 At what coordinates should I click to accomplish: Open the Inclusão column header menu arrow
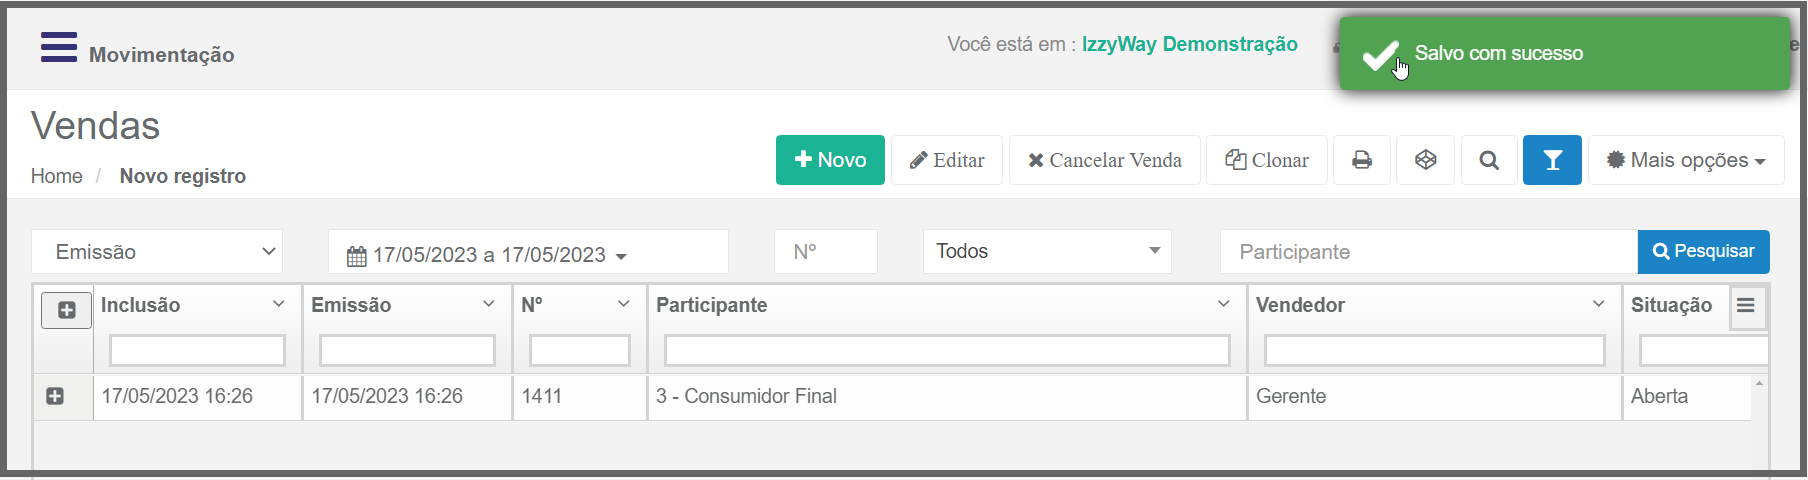279,304
